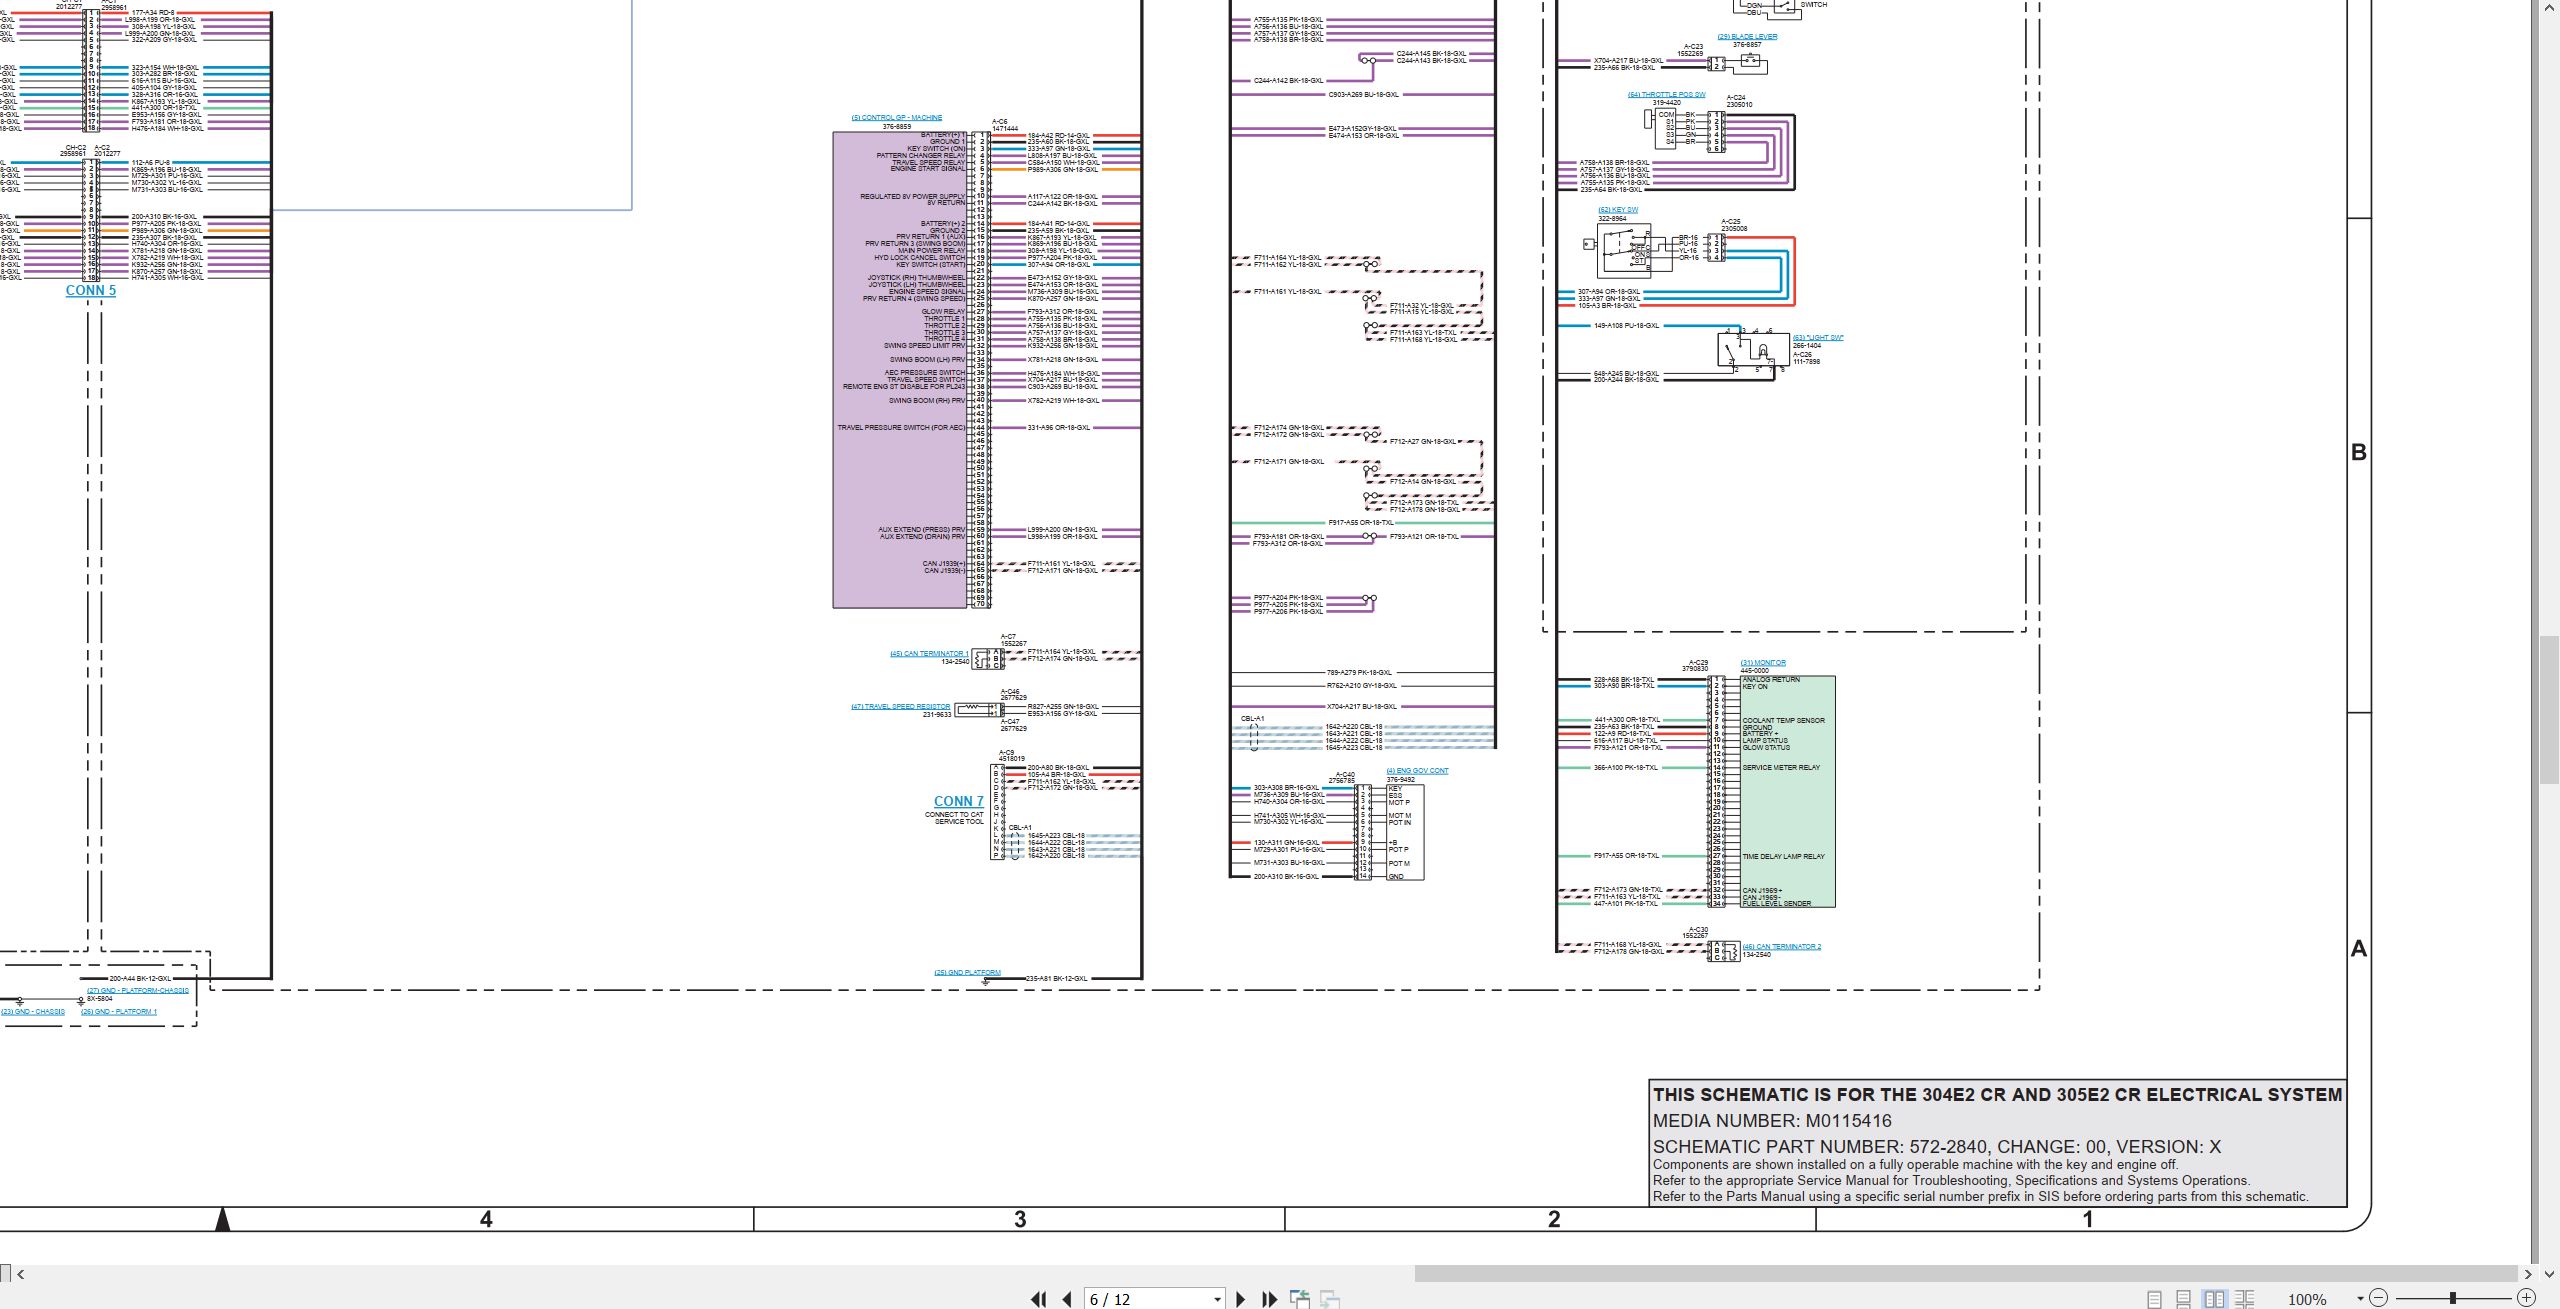The image size is (2560, 1309).
Task: Click the go to next view icon
Action: pos(1330,1299)
